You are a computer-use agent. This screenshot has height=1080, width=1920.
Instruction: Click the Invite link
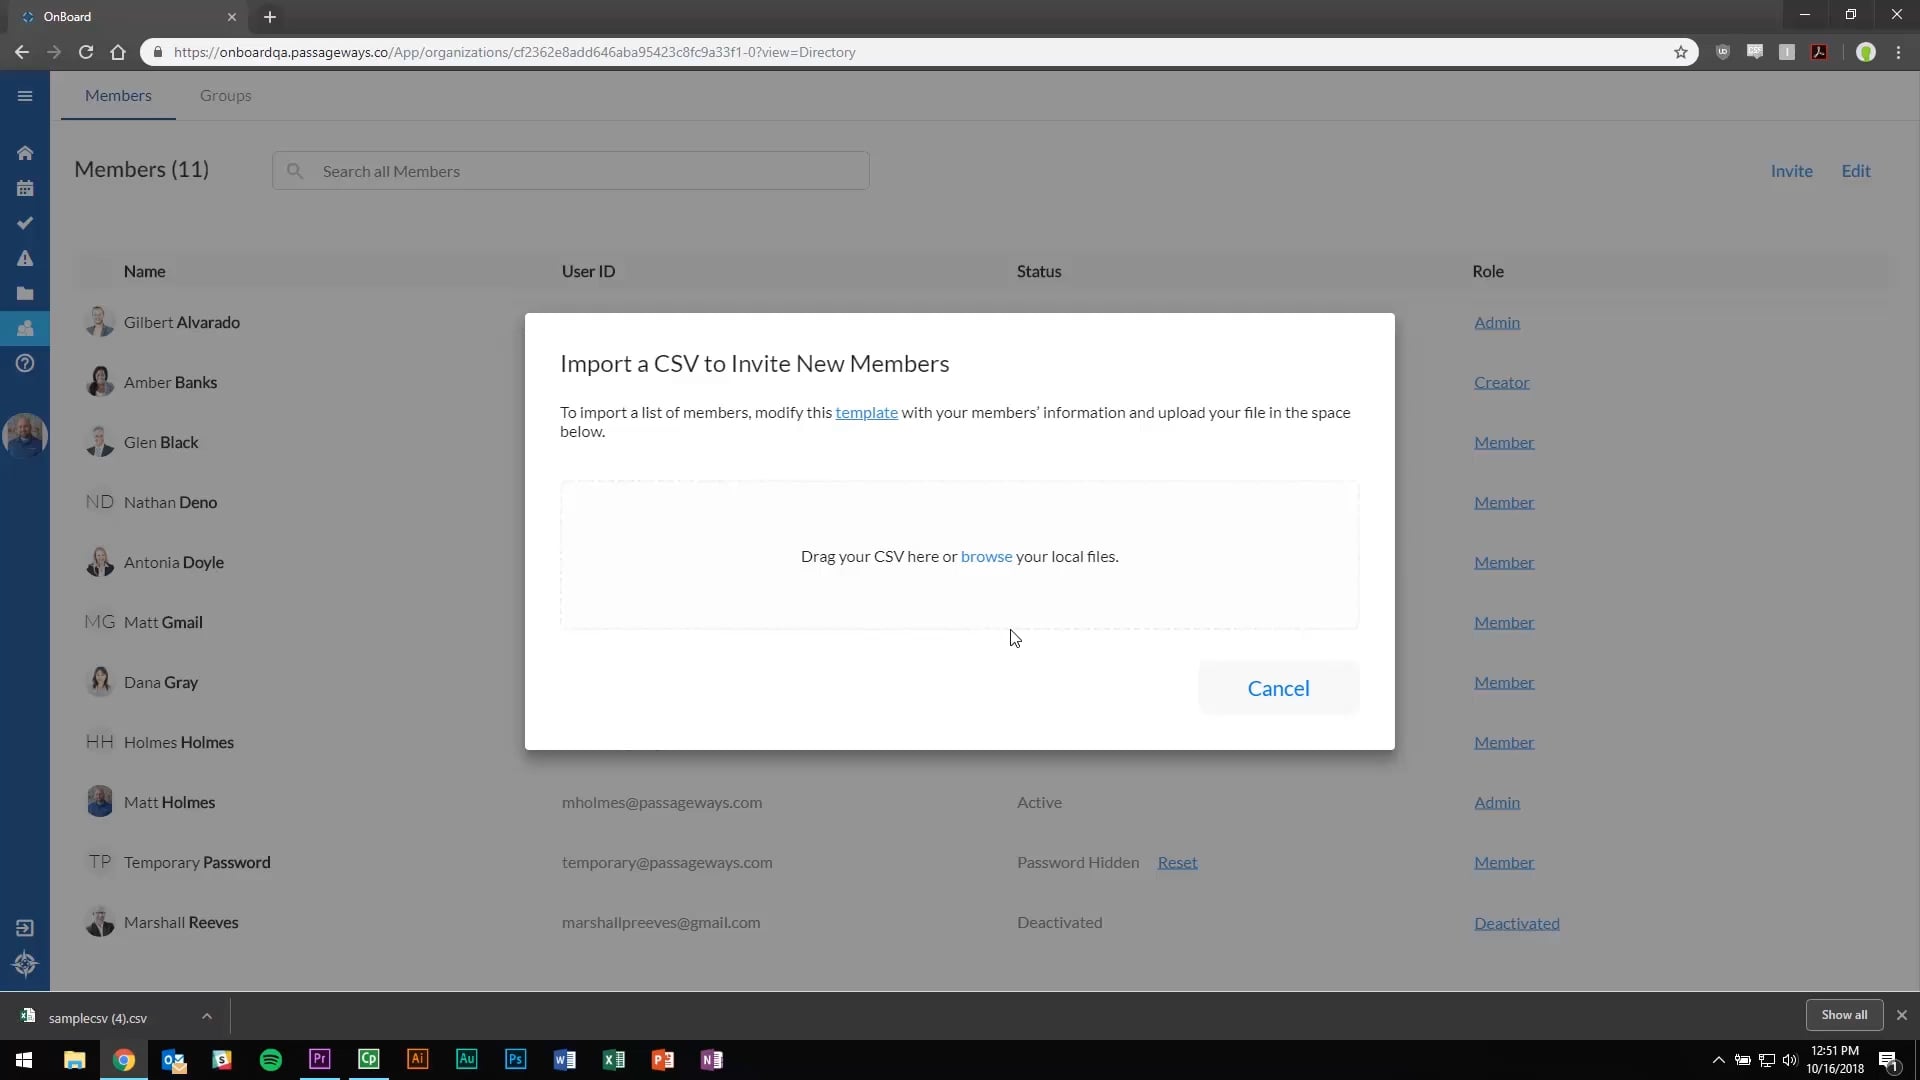(1791, 171)
